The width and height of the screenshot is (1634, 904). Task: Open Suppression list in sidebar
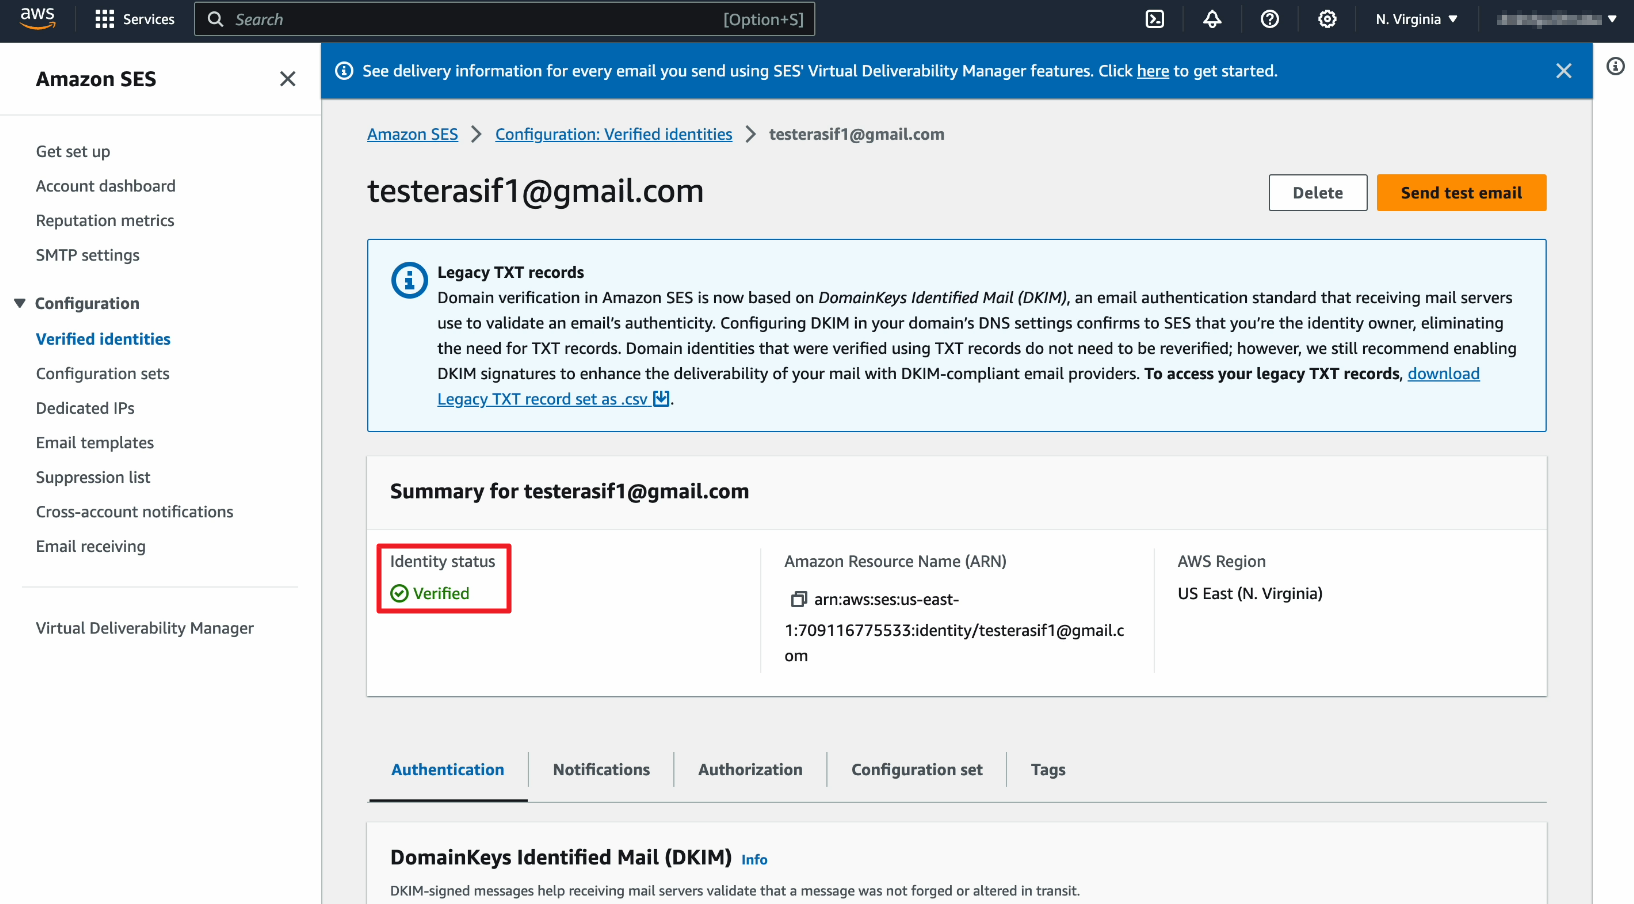tap(93, 477)
